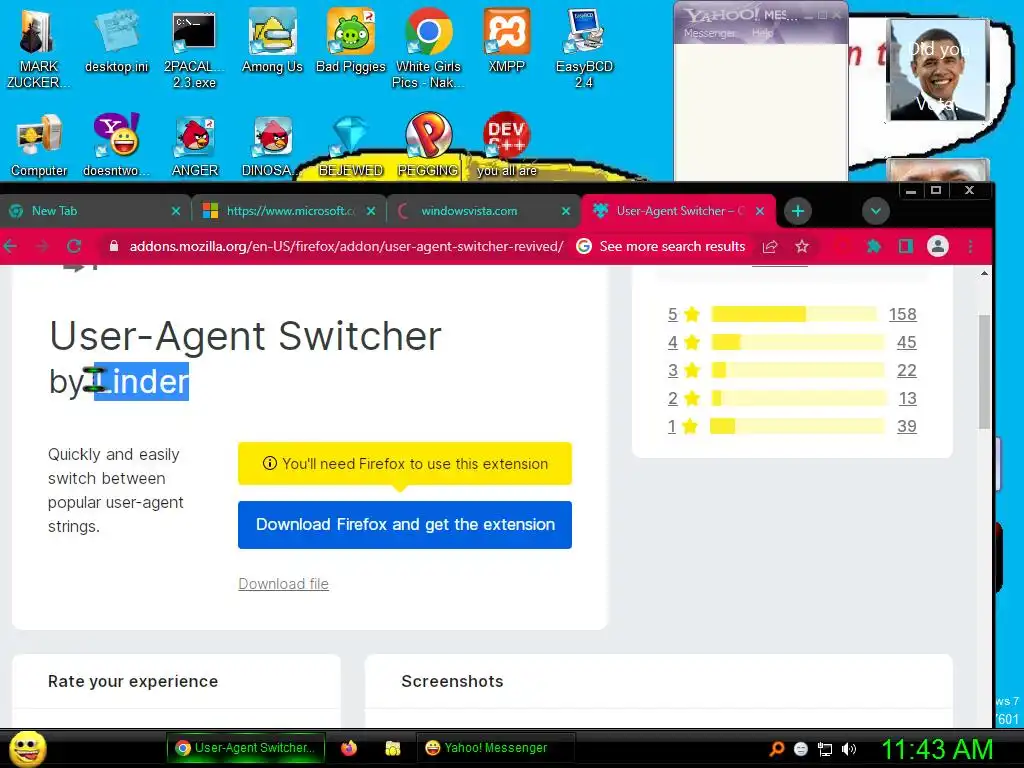
Task: Select PEGGING desktop icon
Action: 428,145
